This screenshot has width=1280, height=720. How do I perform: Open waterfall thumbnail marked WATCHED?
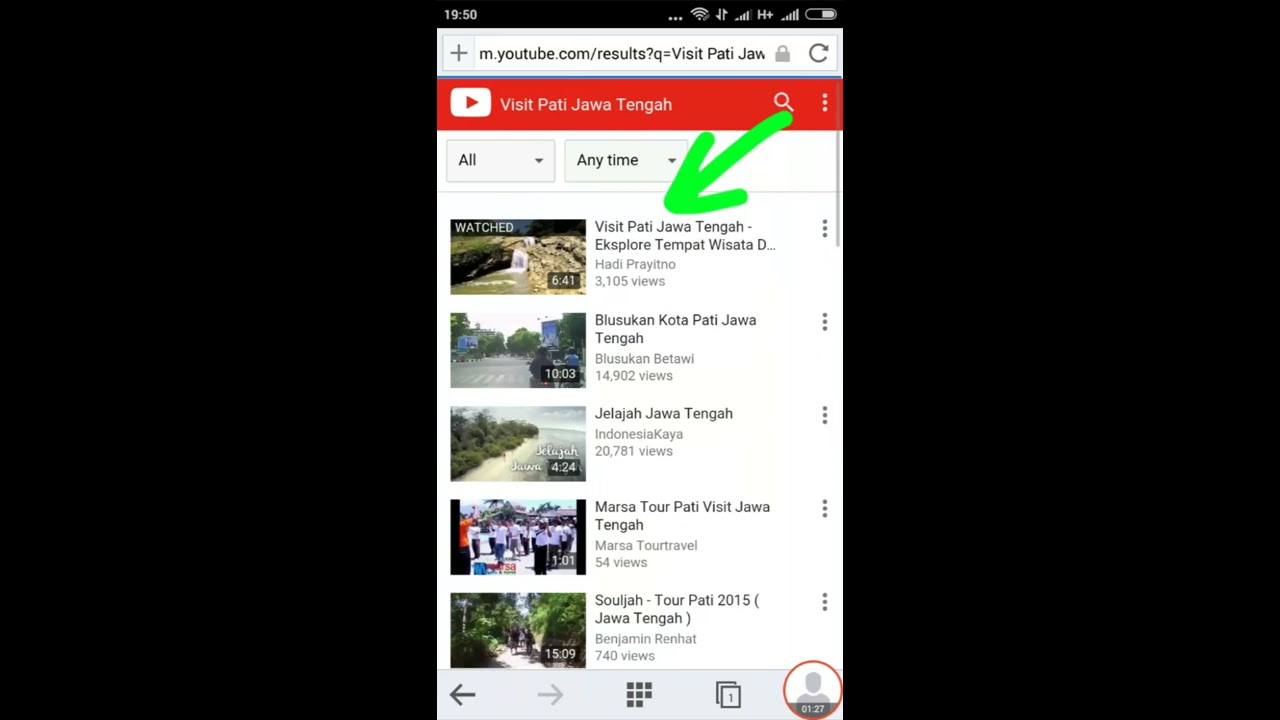(x=518, y=257)
